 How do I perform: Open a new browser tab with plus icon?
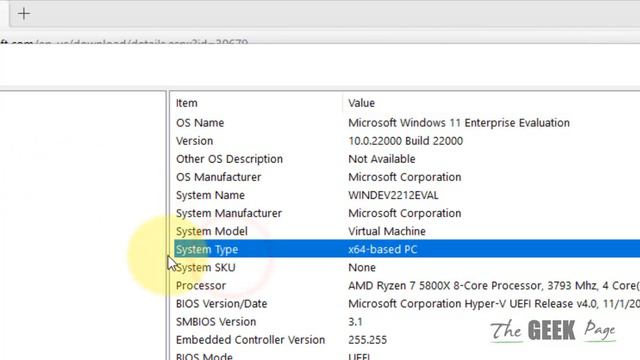(x=24, y=14)
